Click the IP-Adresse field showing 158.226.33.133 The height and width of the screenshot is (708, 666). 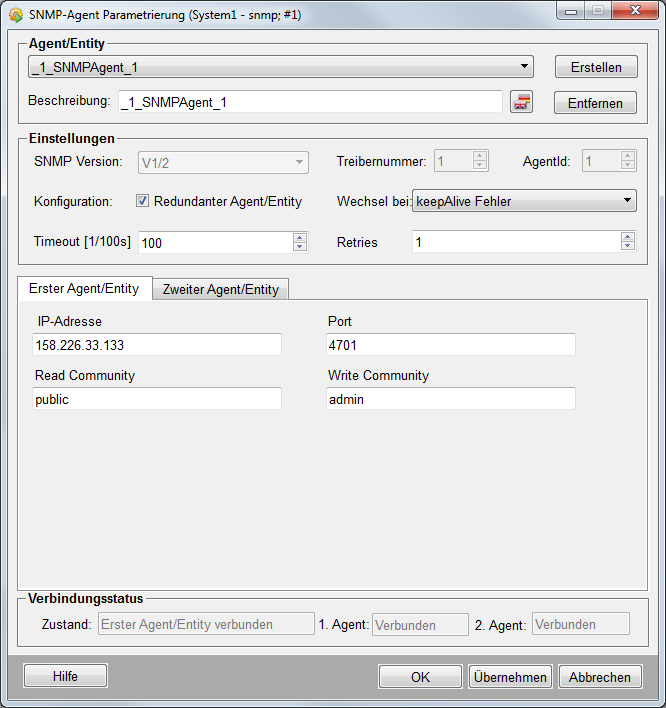pyautogui.click(x=157, y=345)
